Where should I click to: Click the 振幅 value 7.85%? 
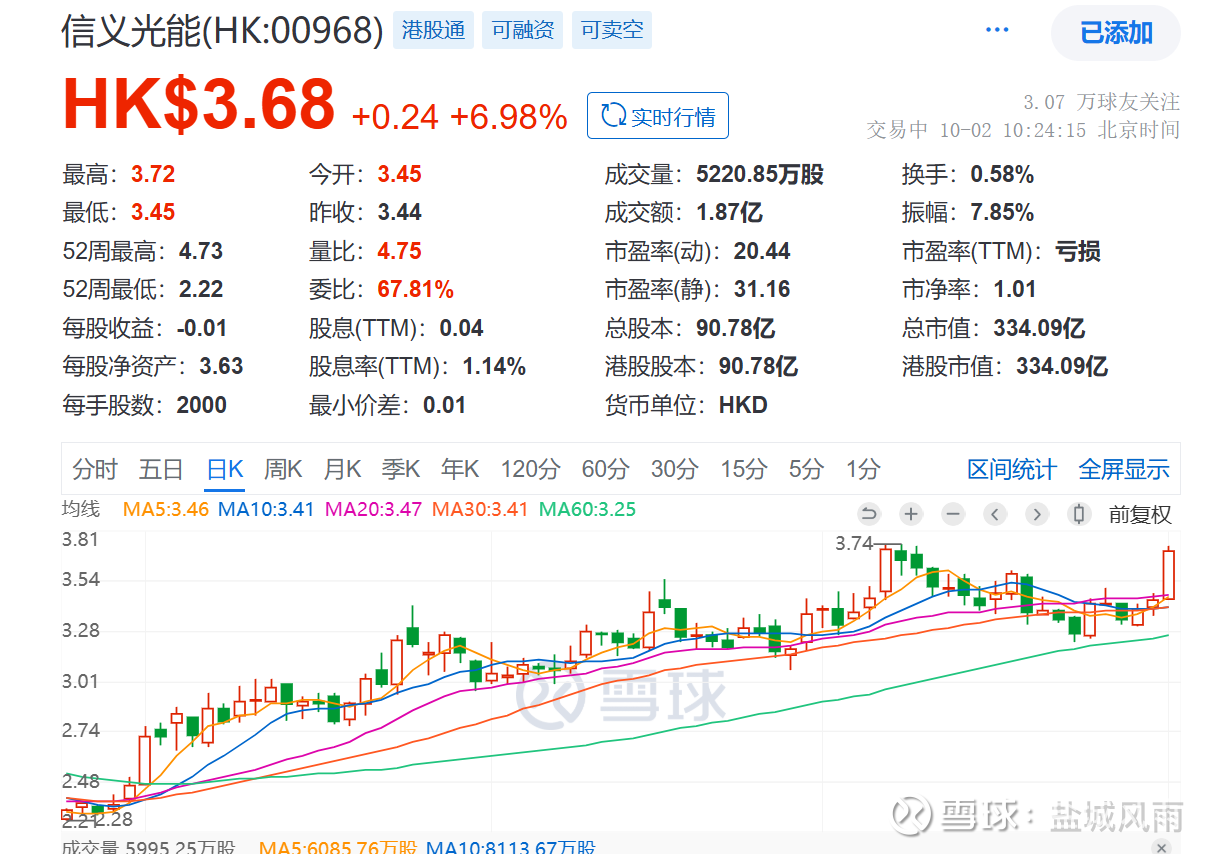click(1002, 212)
